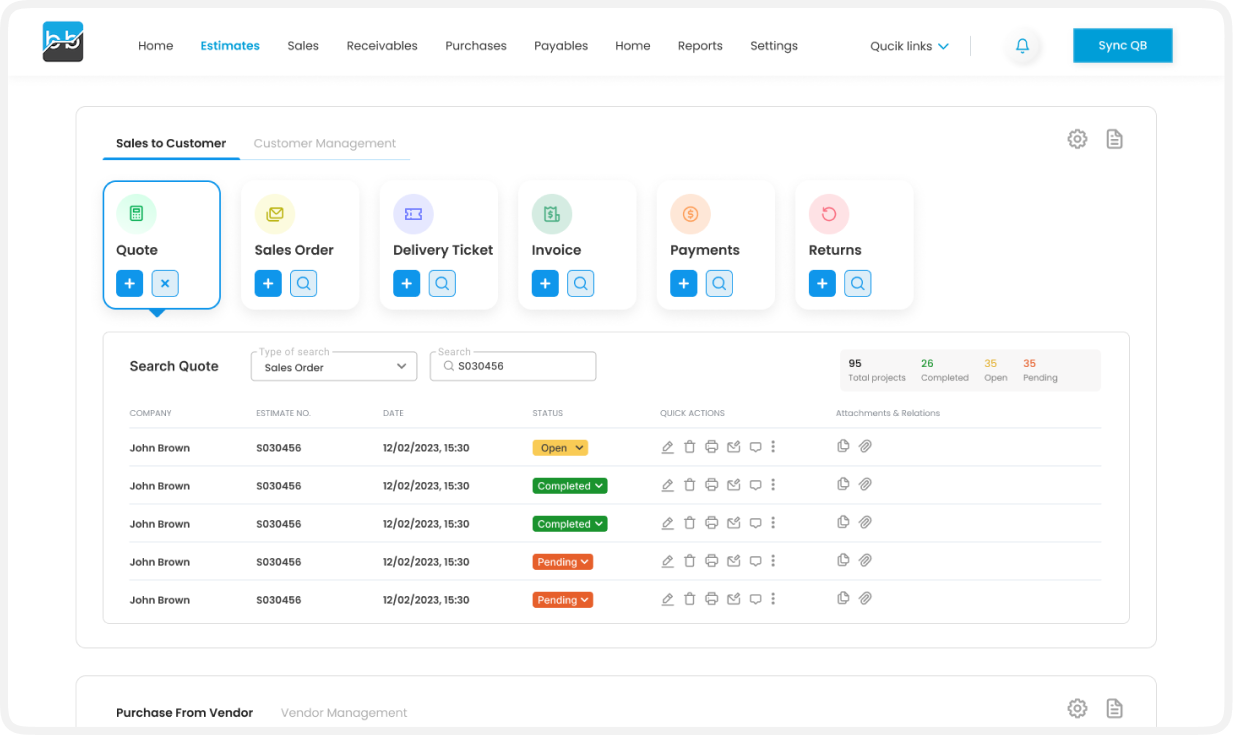Switch to Vendor Management tab
This screenshot has width=1233, height=735.
pos(344,713)
